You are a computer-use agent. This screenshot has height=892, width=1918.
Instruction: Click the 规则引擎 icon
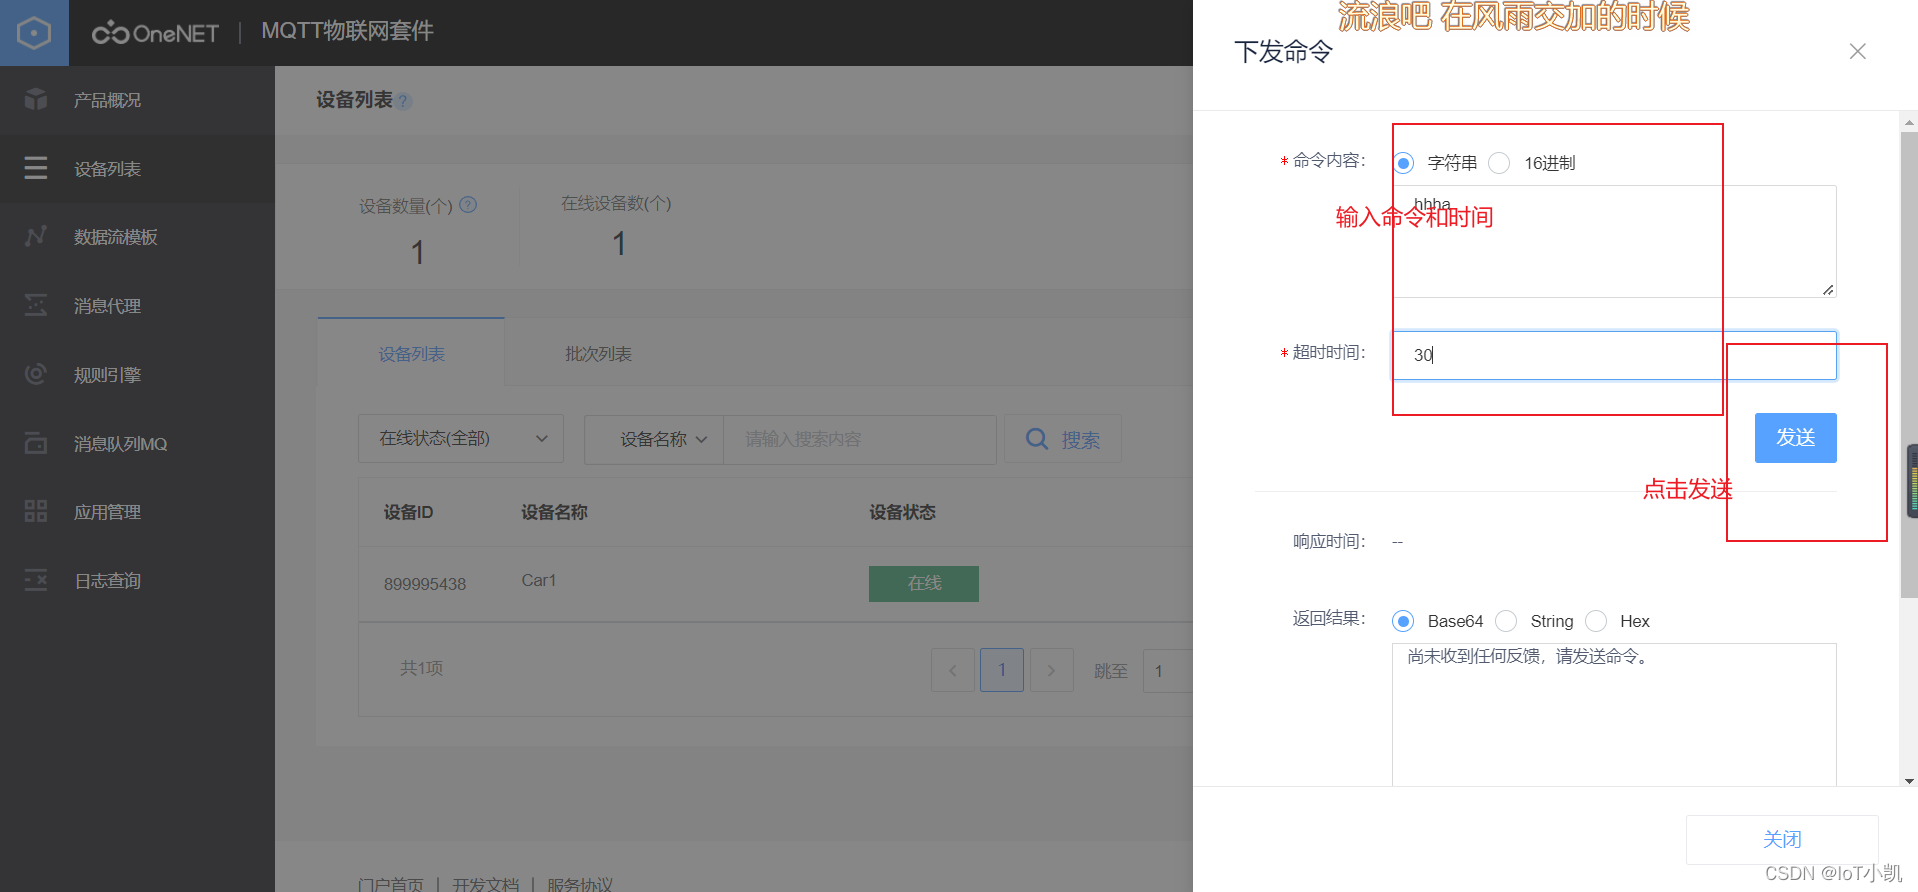tap(36, 374)
